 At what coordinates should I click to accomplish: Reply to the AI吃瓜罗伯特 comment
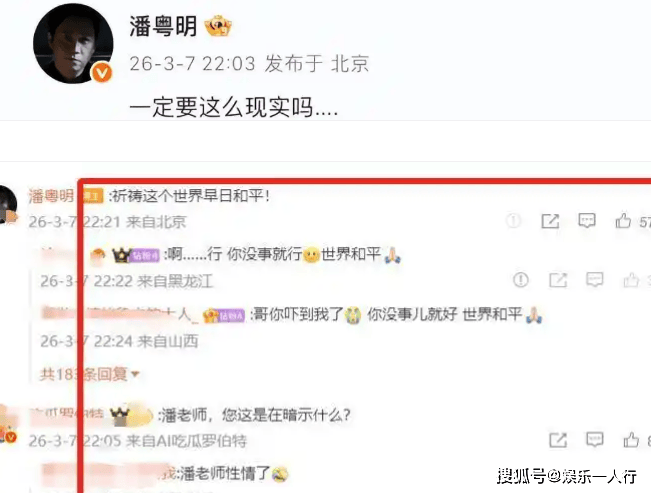coord(595,439)
